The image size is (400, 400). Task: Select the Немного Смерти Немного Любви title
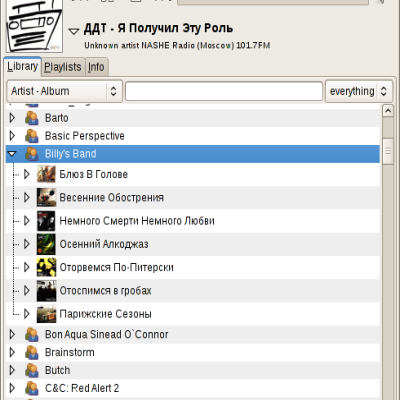(x=137, y=221)
